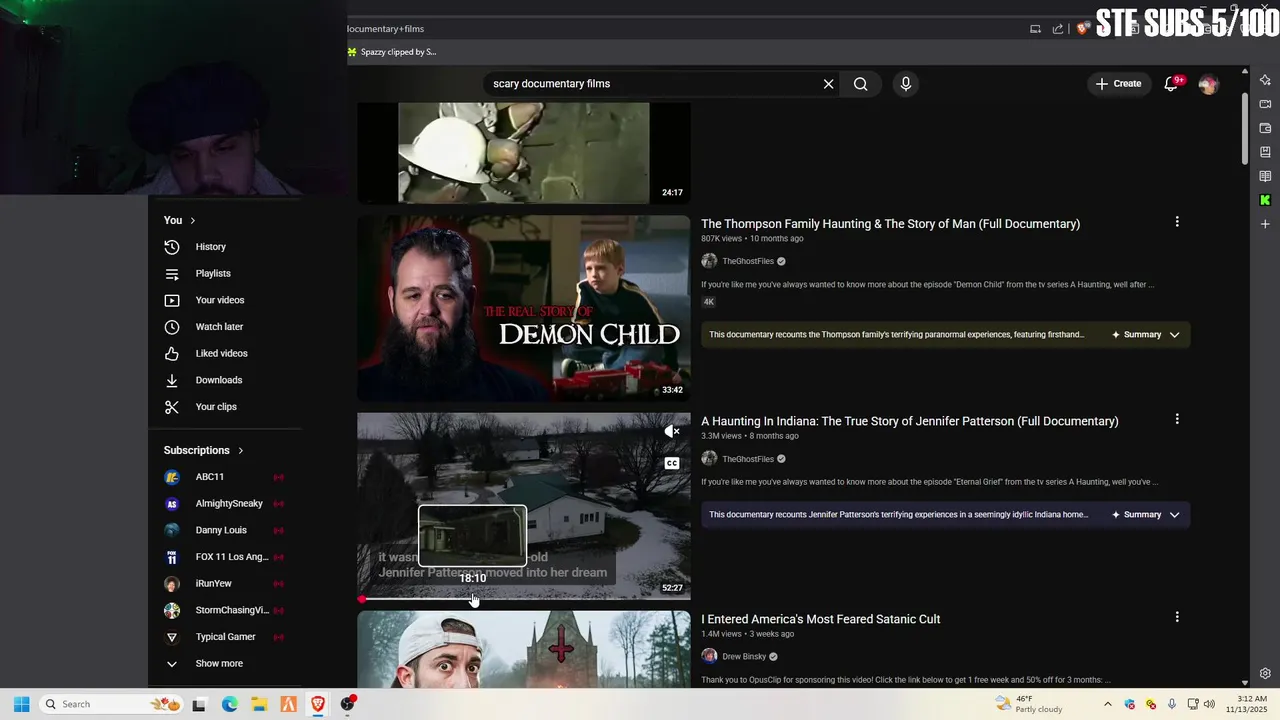
Task: Open Brave Leo AI sidebar icon
Action: pyautogui.click(x=1265, y=80)
